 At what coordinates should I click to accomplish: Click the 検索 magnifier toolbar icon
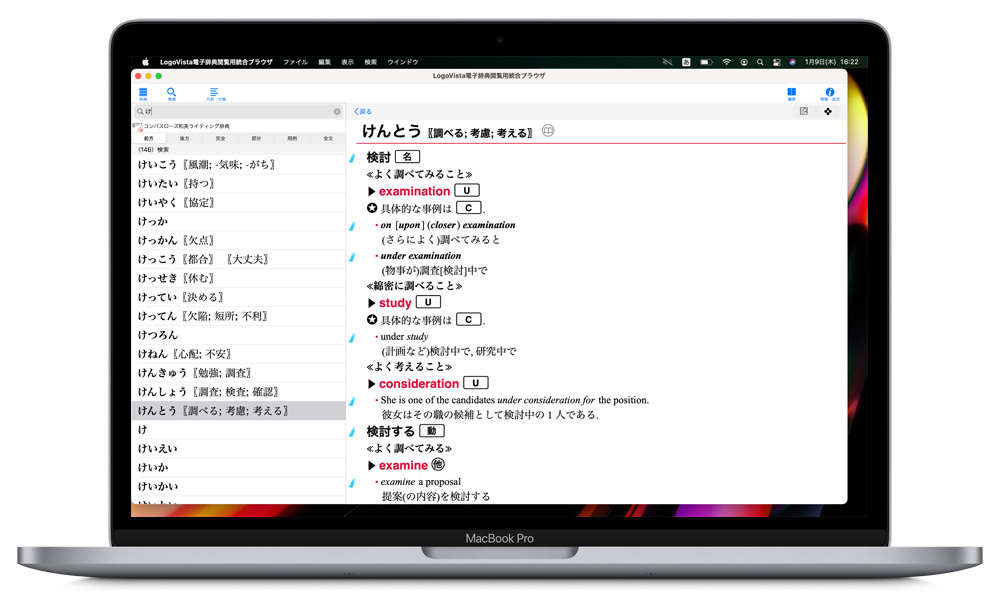coord(172,94)
